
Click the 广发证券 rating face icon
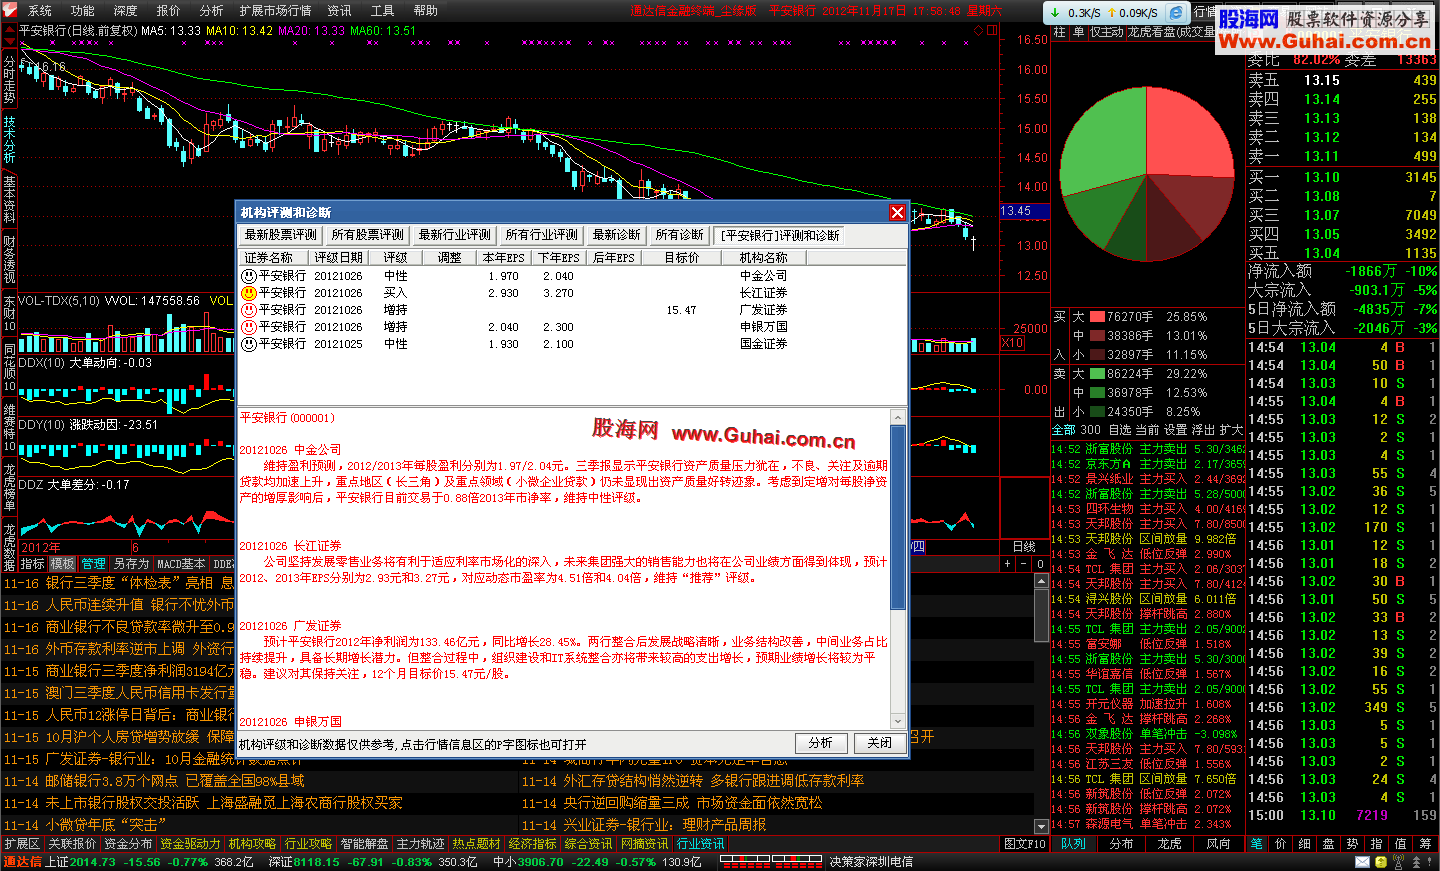click(249, 310)
